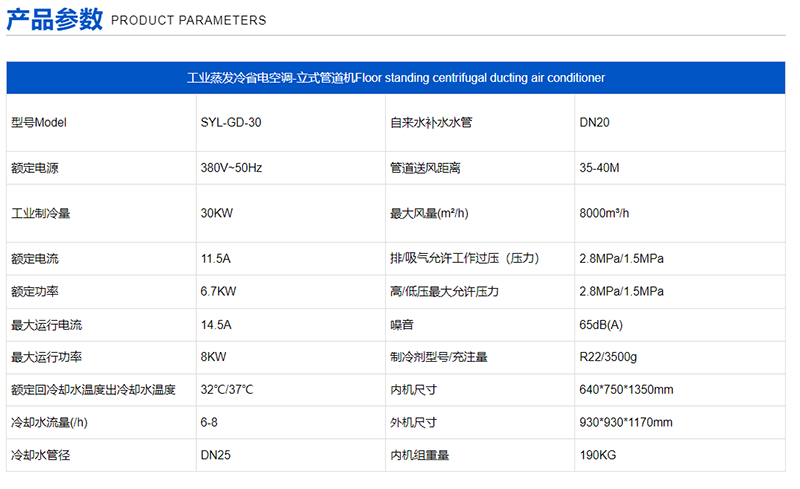Click the 工业制冷量 label

40,213
